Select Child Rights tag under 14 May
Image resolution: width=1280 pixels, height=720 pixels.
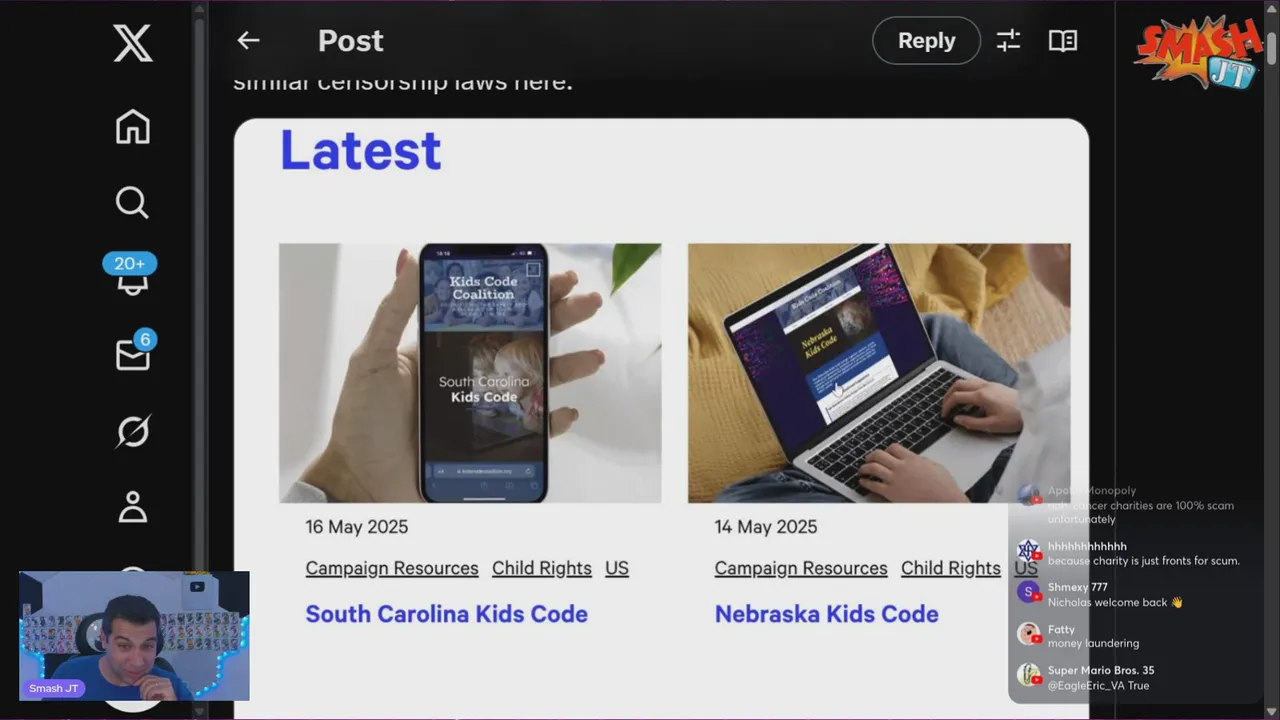950,568
